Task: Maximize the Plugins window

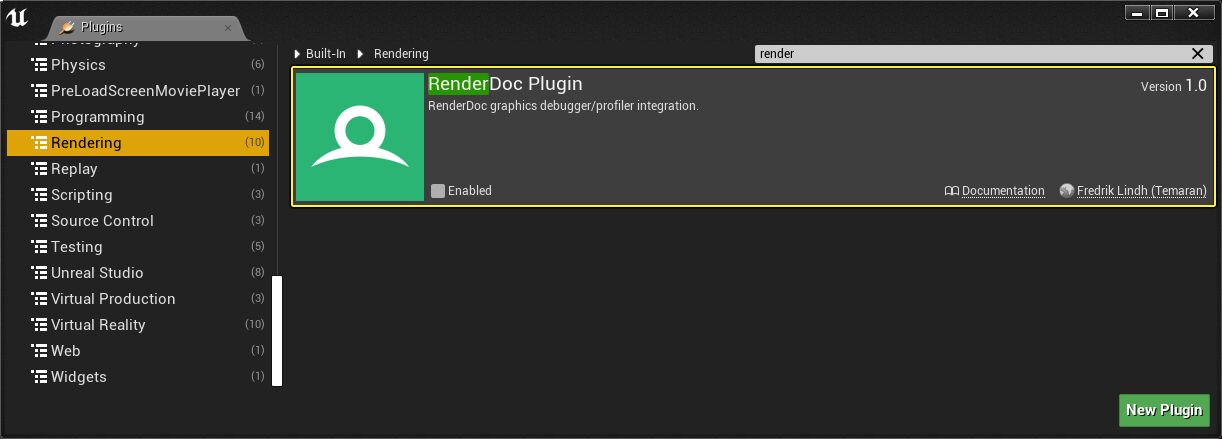Action: tap(1161, 13)
